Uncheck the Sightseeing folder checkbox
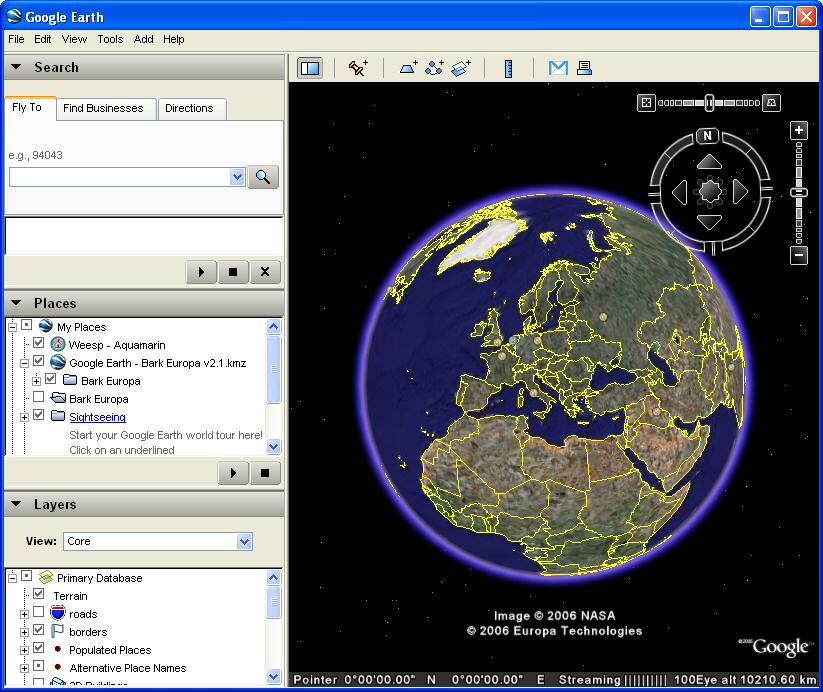Screen dimensions: 823x692 (38, 415)
